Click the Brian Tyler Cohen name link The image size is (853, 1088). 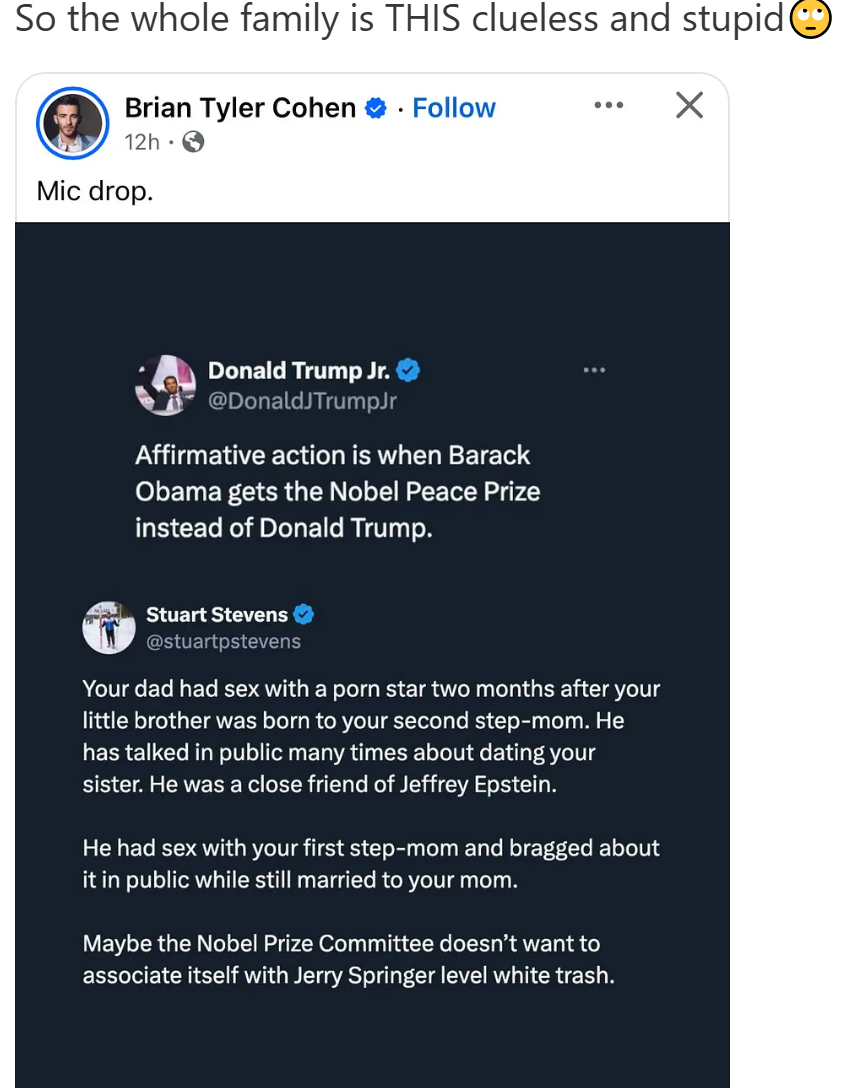click(240, 108)
